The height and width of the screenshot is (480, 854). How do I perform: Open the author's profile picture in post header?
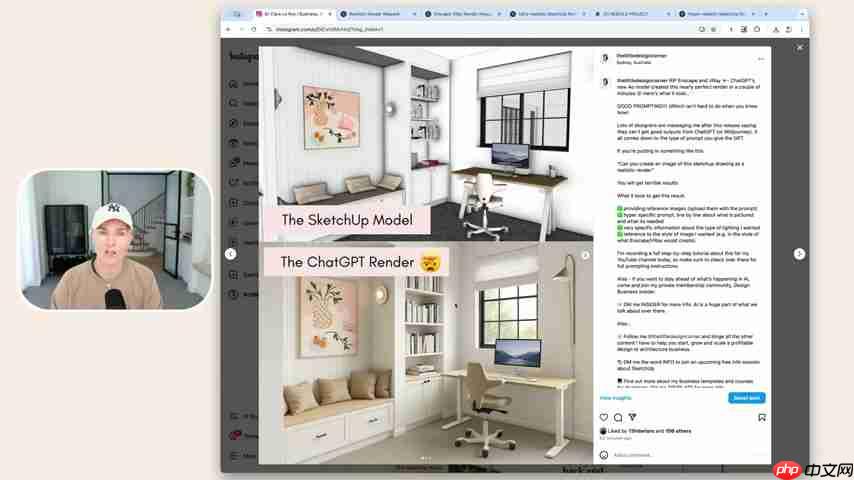pos(605,58)
